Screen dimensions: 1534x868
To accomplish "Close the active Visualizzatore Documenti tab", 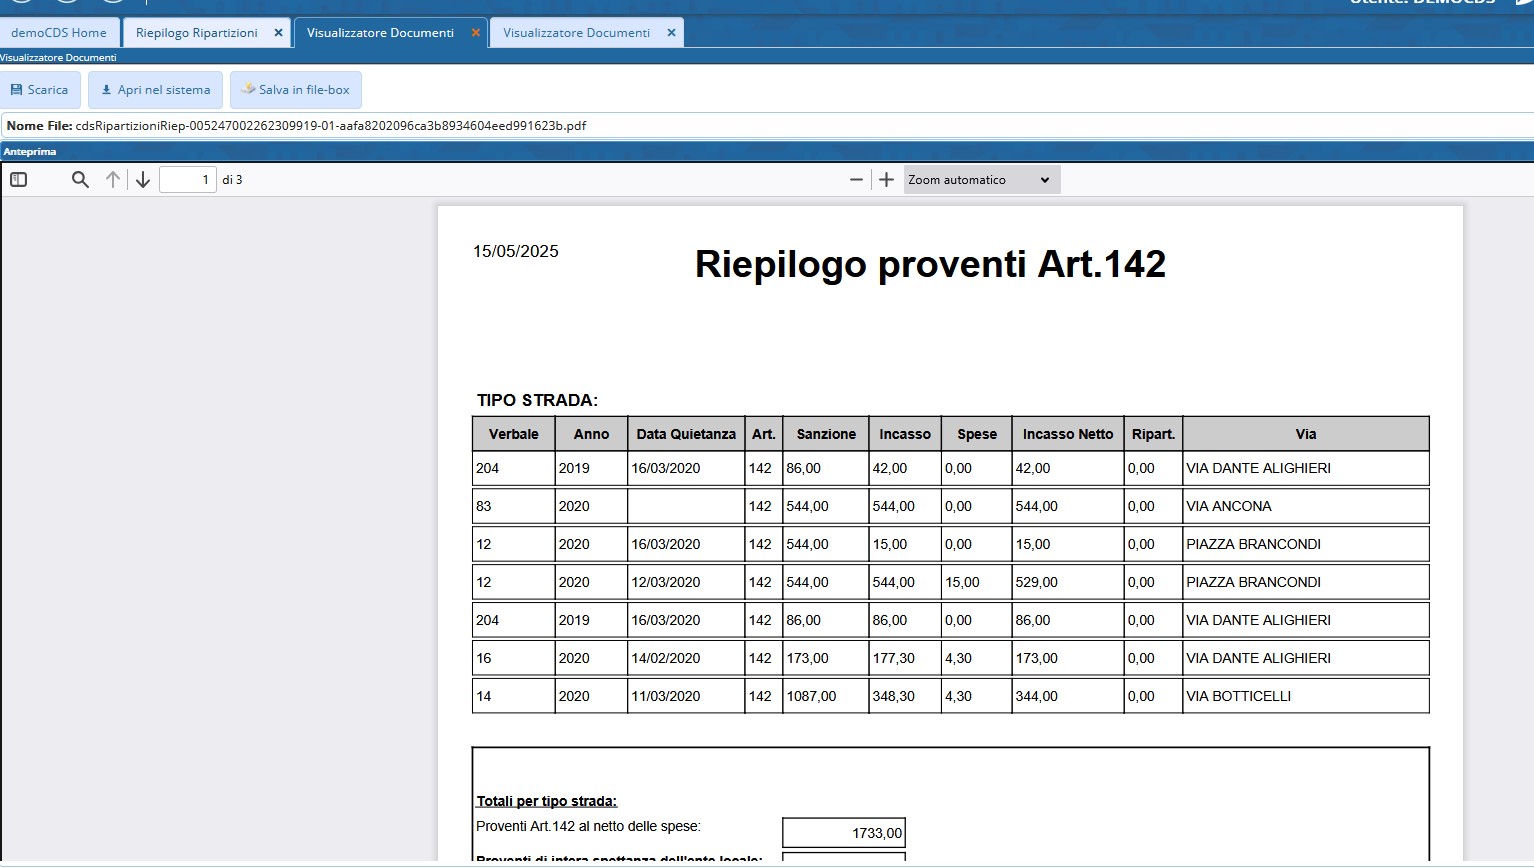I will [x=476, y=33].
